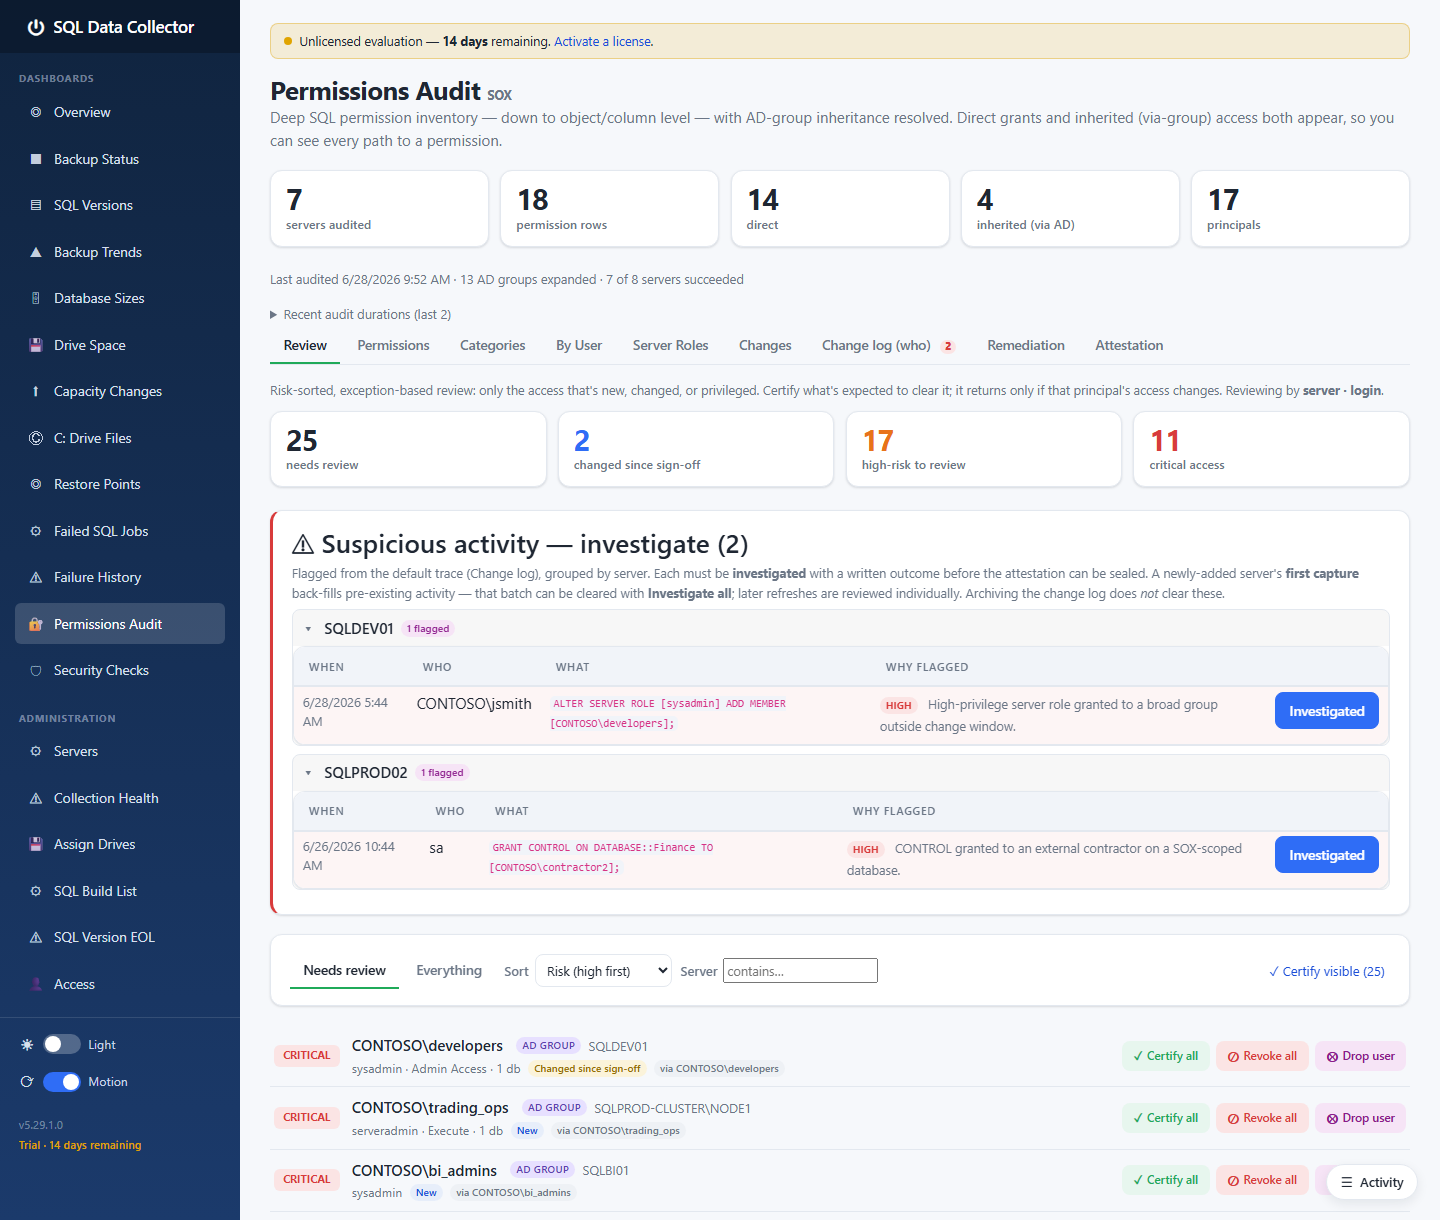Open Drive Space disk icon

pyautogui.click(x=36, y=345)
